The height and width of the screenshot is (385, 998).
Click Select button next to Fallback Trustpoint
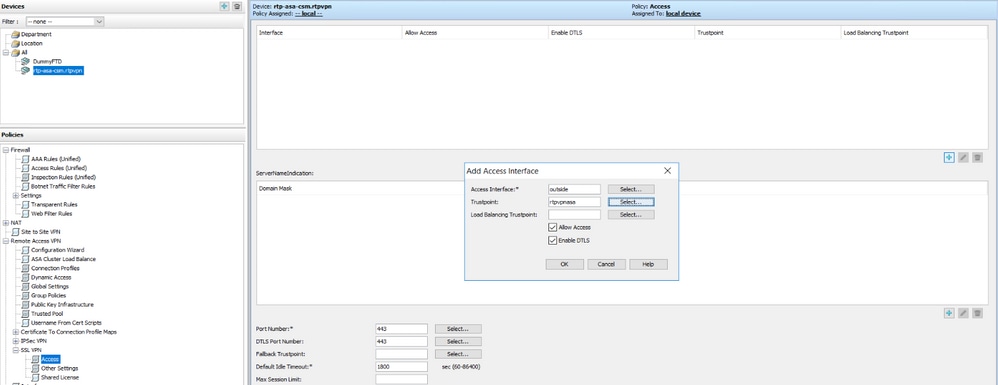[458, 354]
